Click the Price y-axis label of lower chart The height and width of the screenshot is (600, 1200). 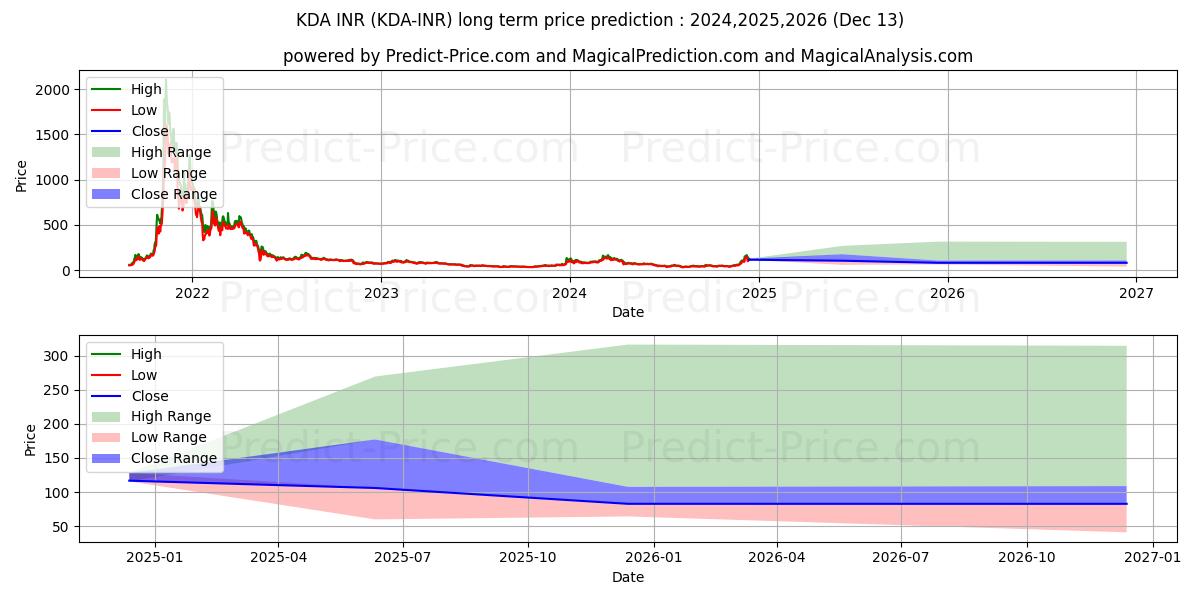[x=30, y=439]
